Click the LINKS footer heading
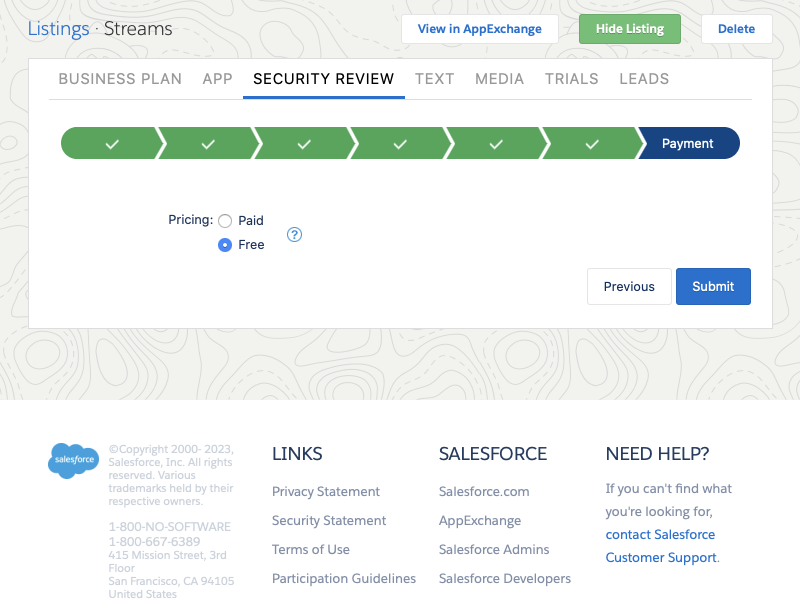 click(297, 454)
